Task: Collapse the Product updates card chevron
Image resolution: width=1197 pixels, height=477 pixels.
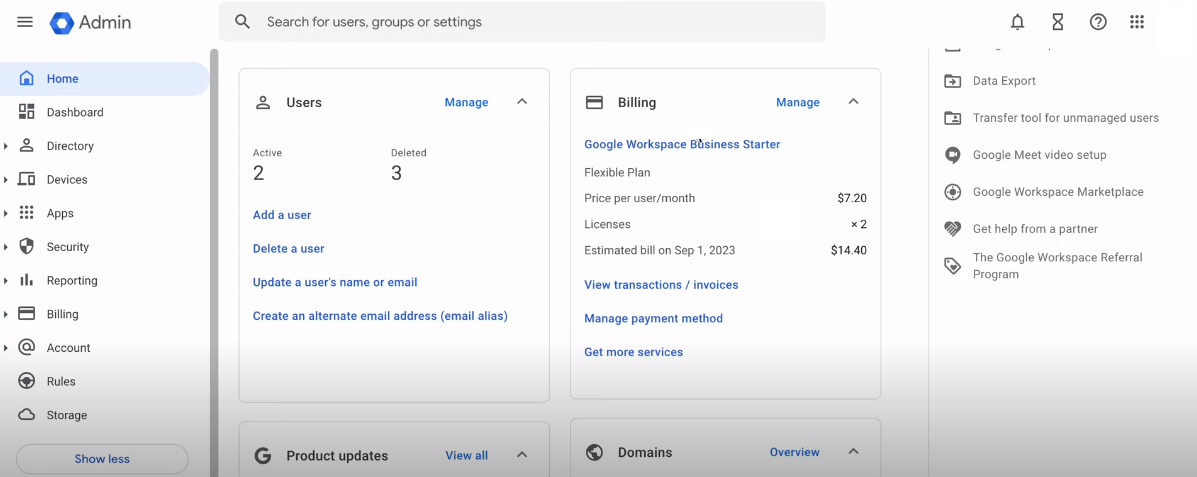Action: 522,455
